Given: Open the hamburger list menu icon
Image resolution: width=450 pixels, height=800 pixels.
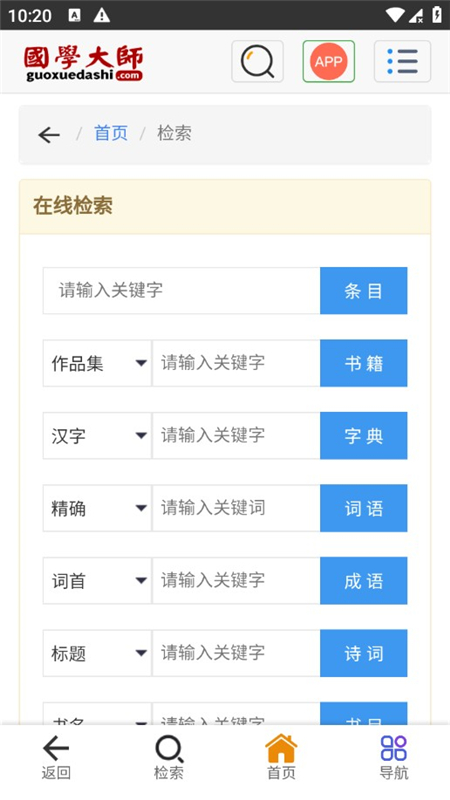Looking at the screenshot, I should tap(402, 61).
